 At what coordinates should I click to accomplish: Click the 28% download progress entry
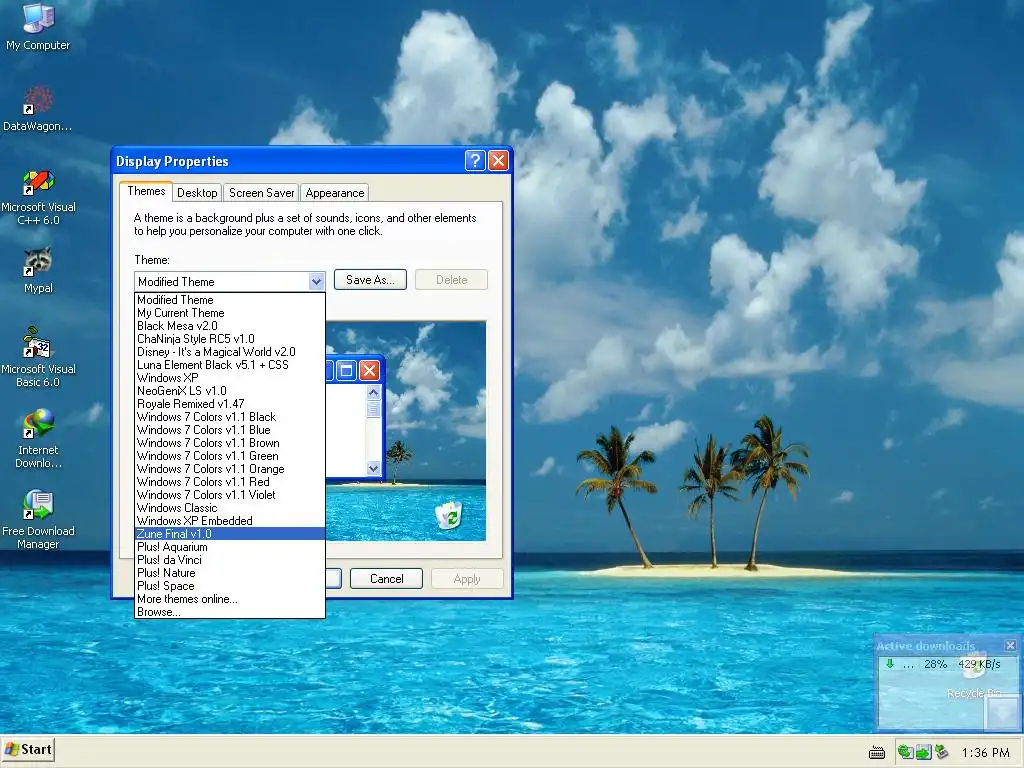pyautogui.click(x=935, y=664)
